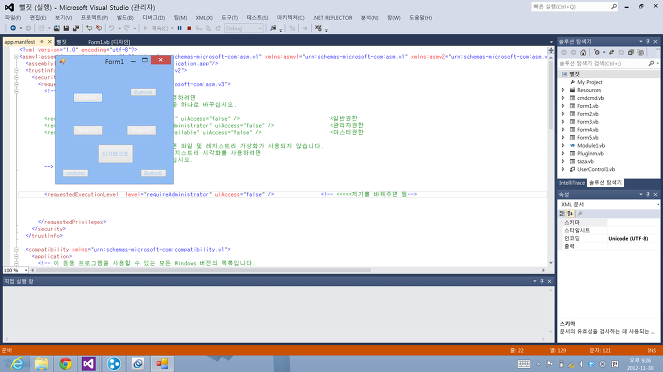663x372 pixels.
Task: Open the XML menu
Action: coord(204,18)
